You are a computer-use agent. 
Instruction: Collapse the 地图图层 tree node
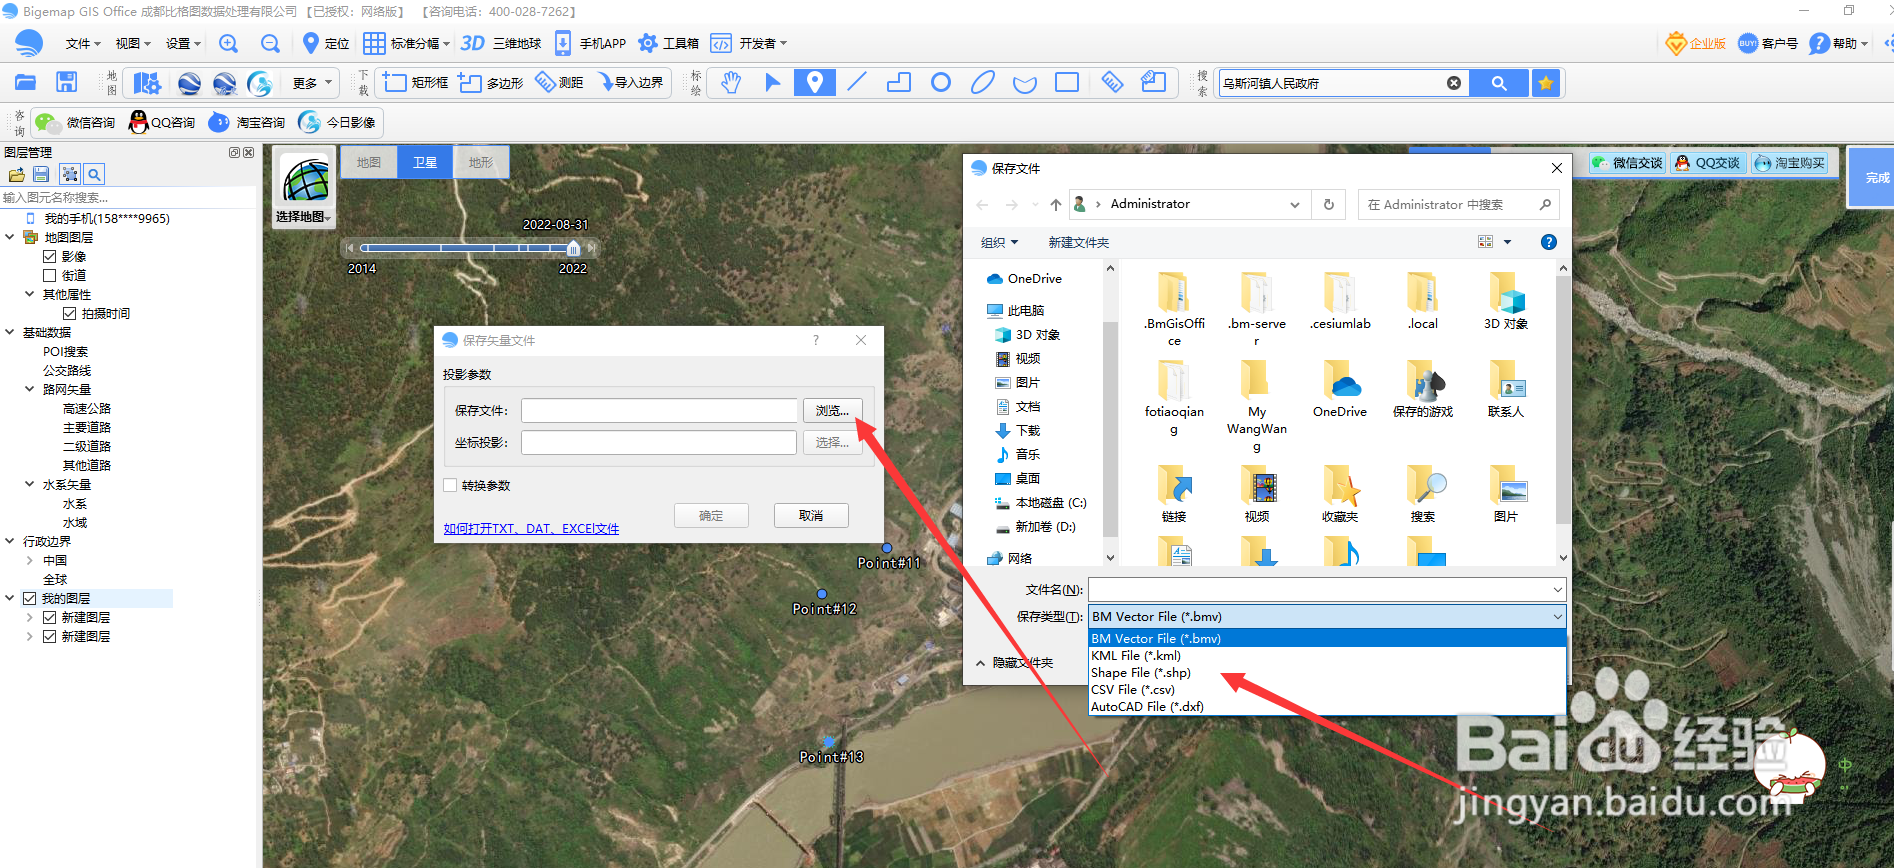click(x=10, y=237)
